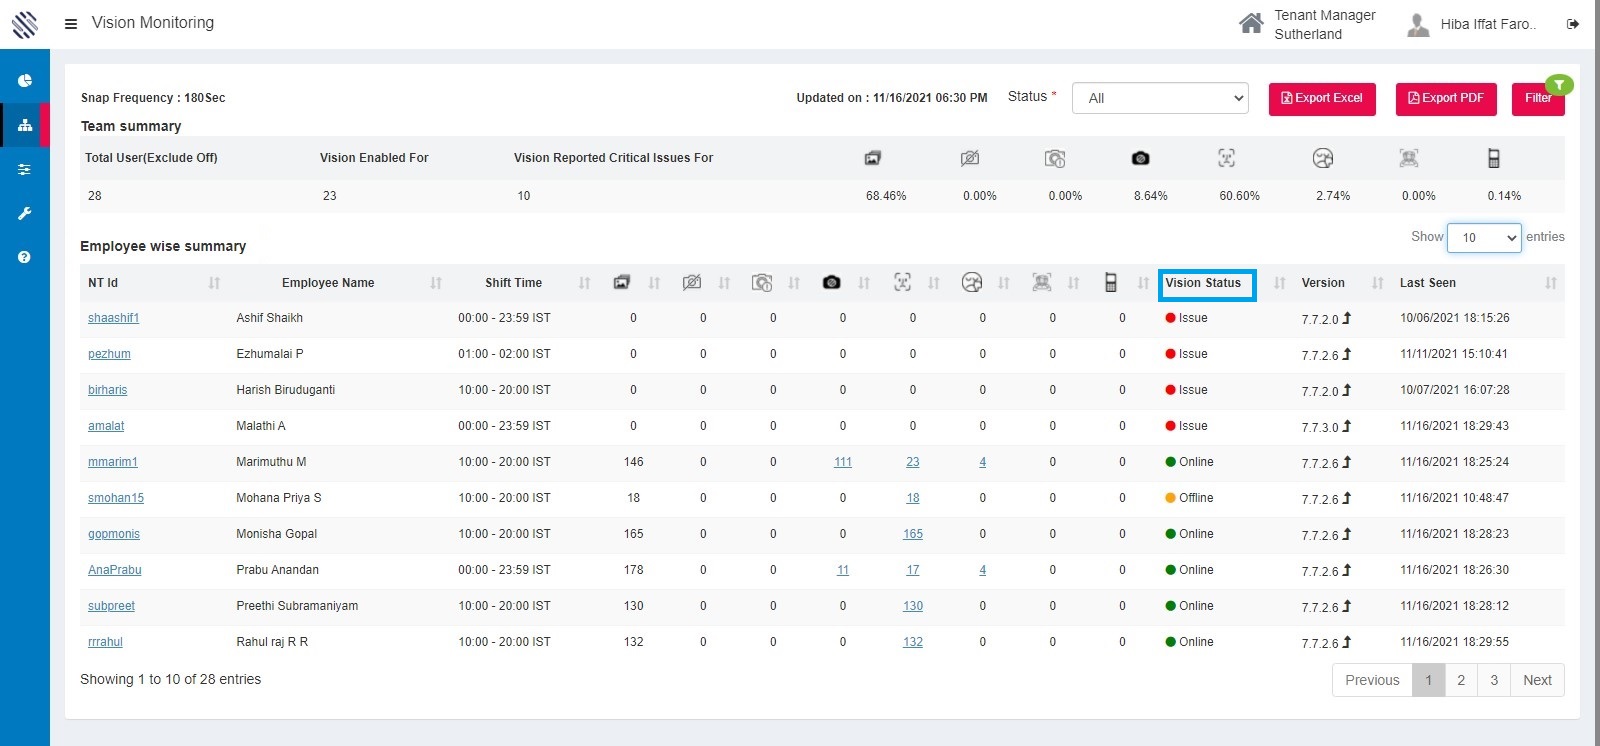Select the hierarchy team sidebar icon
Image resolution: width=1600 pixels, height=746 pixels.
(x=25, y=125)
